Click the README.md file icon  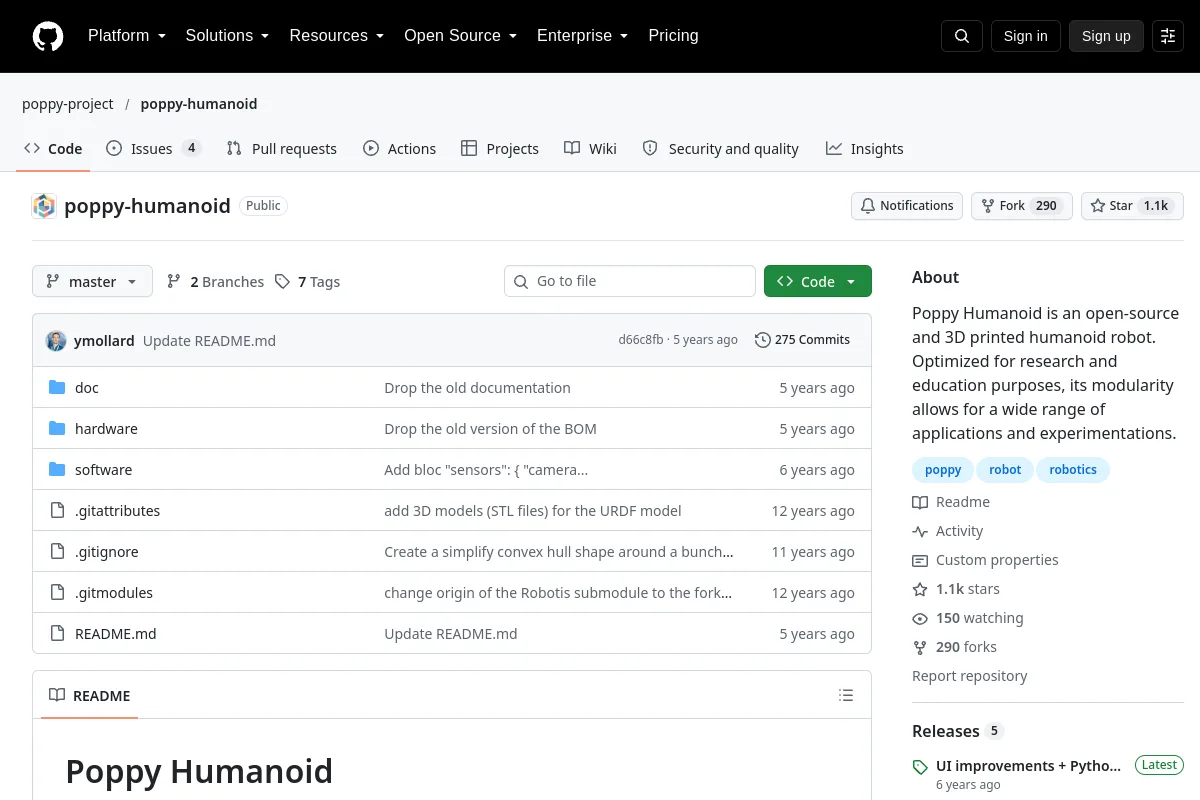coord(57,634)
